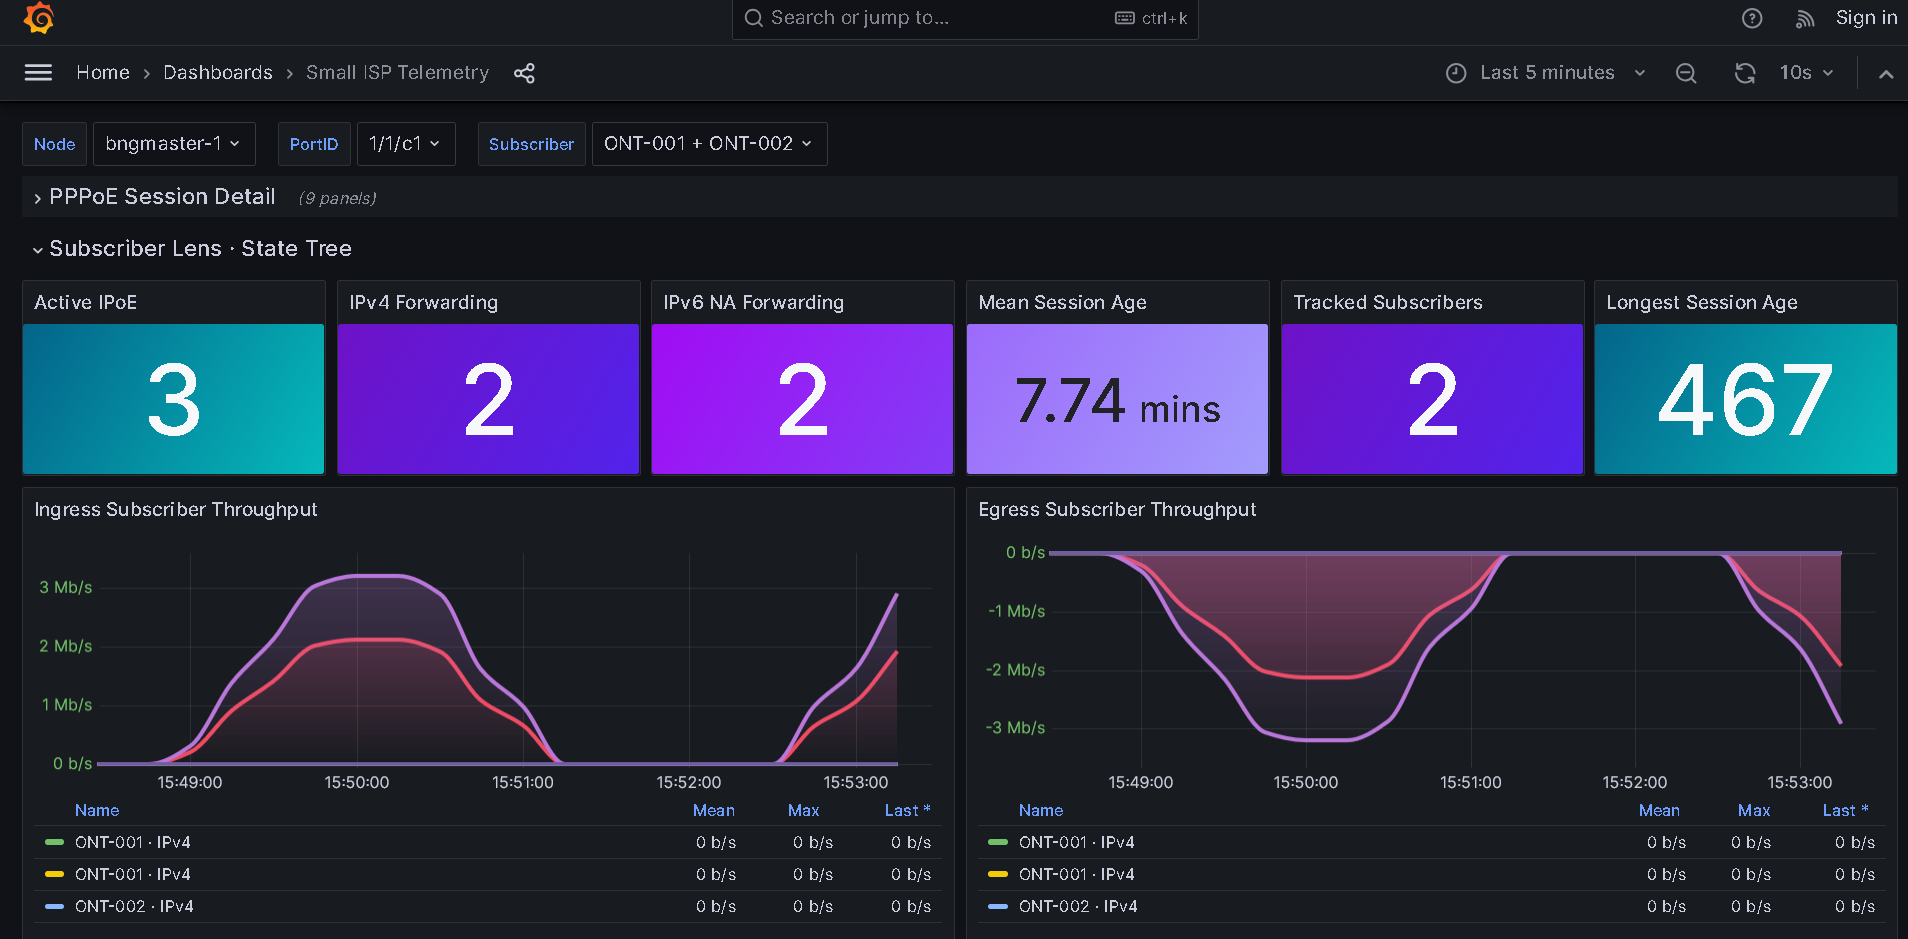Sort Ingress legend by Max
1908x939 pixels.
803,810
